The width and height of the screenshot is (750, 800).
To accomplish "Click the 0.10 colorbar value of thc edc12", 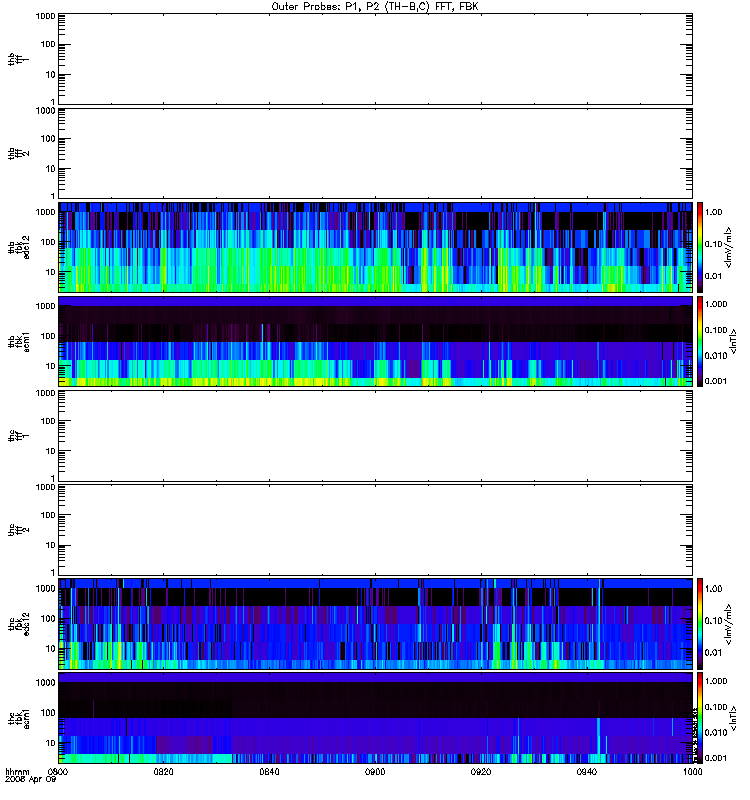I will click(713, 620).
